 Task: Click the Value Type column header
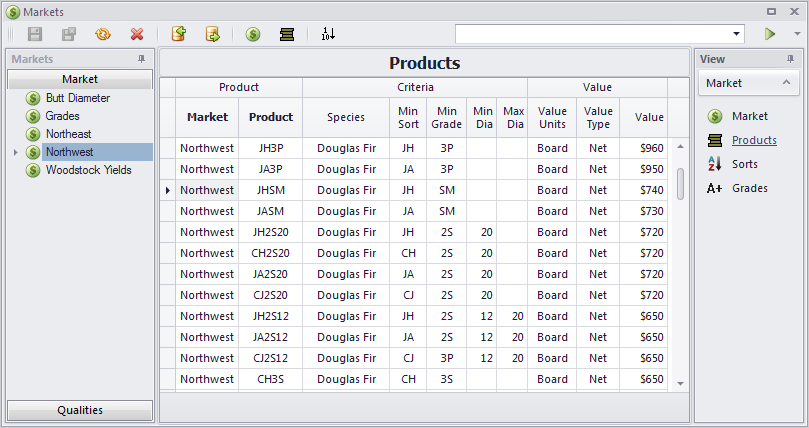tap(598, 117)
